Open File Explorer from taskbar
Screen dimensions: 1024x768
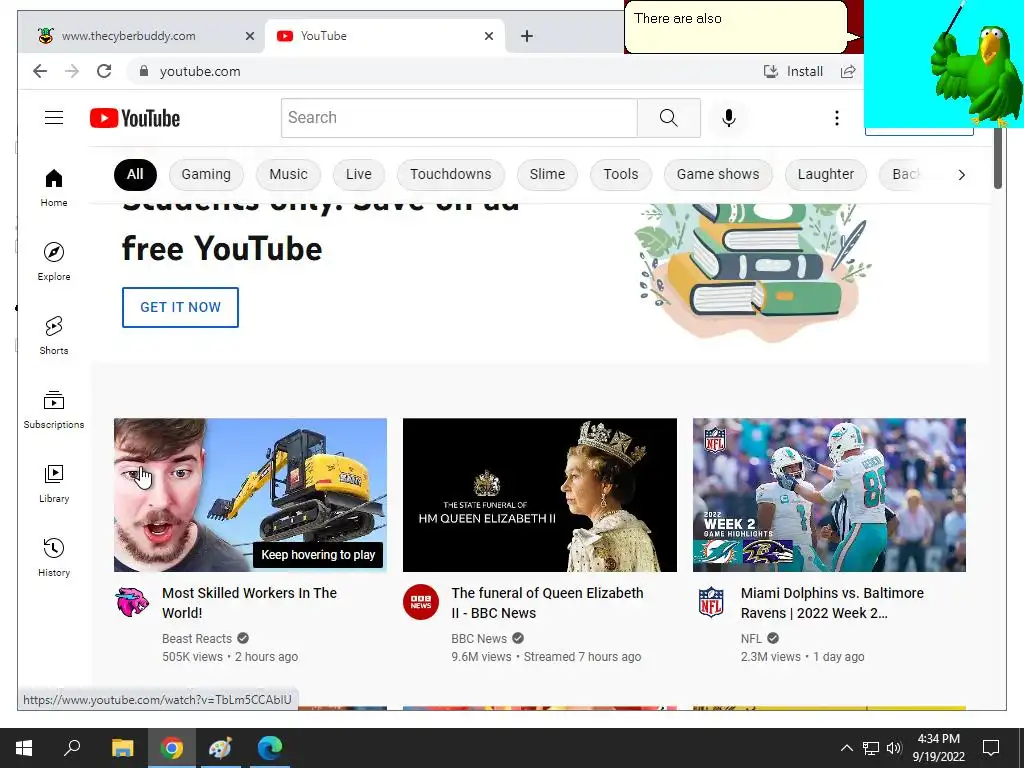[x=122, y=748]
